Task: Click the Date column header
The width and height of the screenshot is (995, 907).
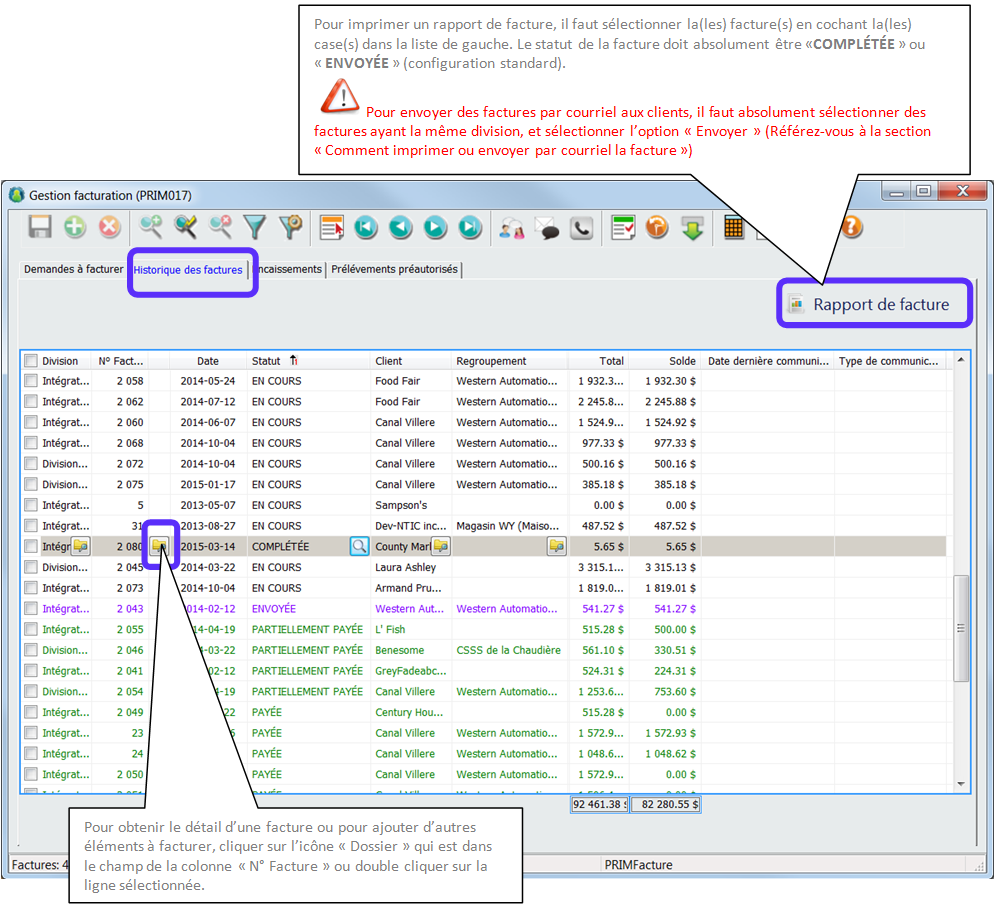Action: click(208, 361)
